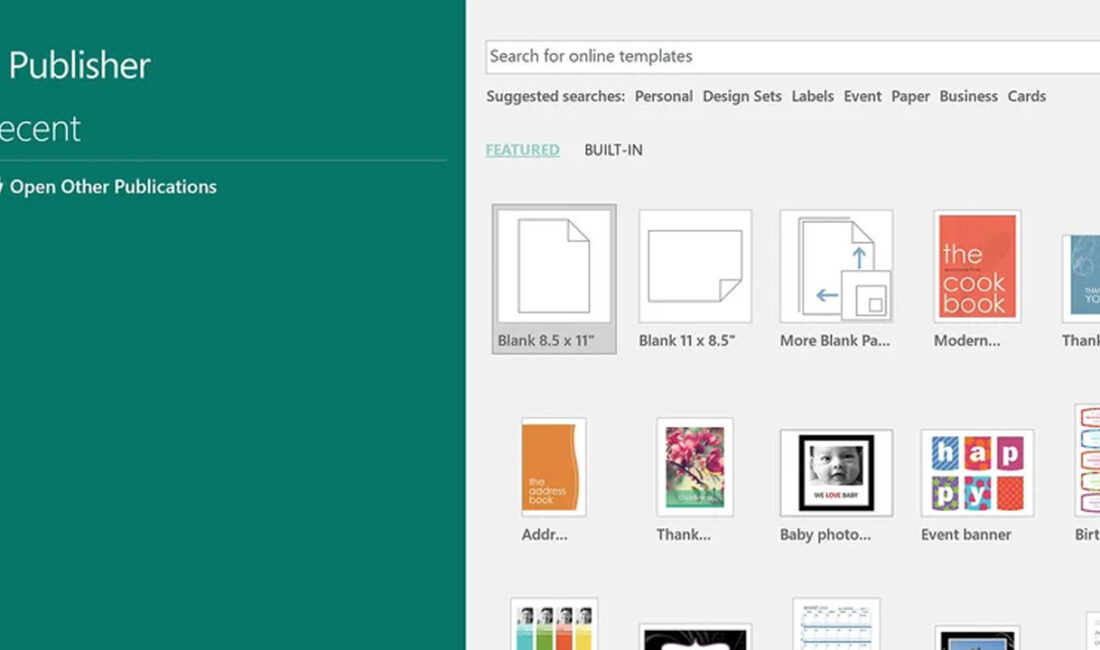
Task: Click the "Blank 11 x 8.5"" label
Action: pos(687,341)
